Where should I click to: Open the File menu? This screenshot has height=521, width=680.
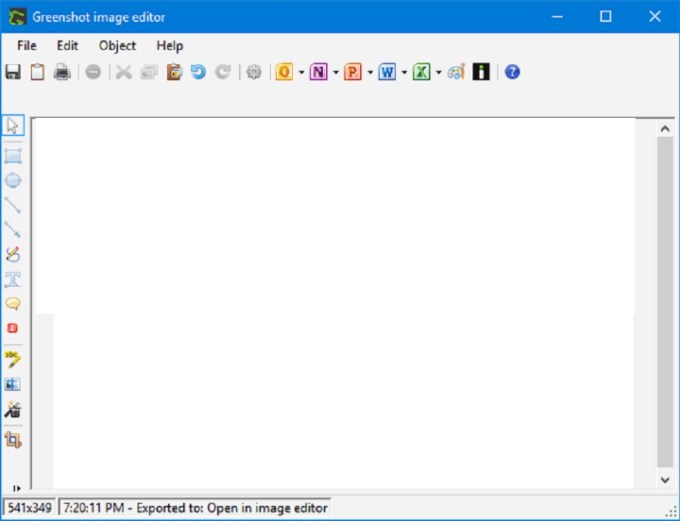27,46
